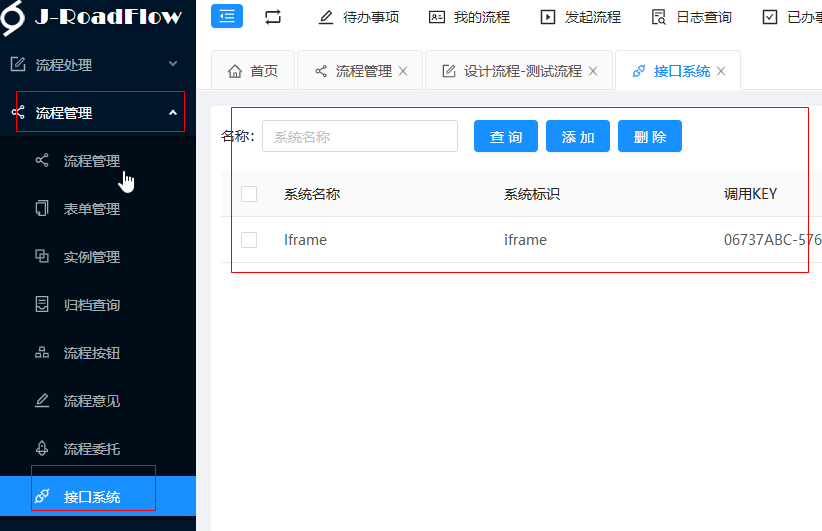This screenshot has width=822, height=531.
Task: Expand the 流程处理 sidebar menu
Action: [x=97, y=65]
